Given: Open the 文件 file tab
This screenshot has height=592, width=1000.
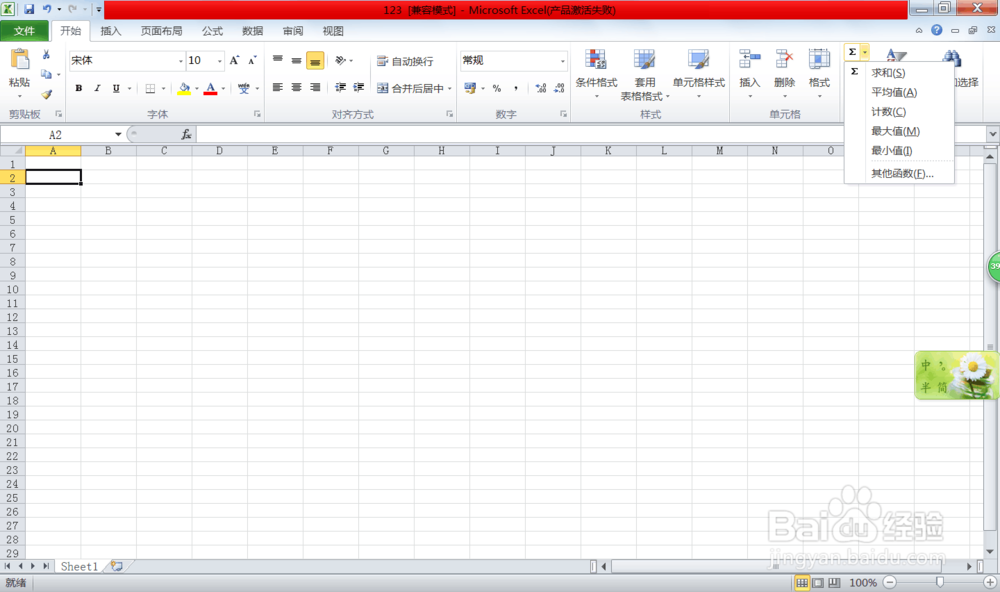Looking at the screenshot, I should [x=25, y=31].
